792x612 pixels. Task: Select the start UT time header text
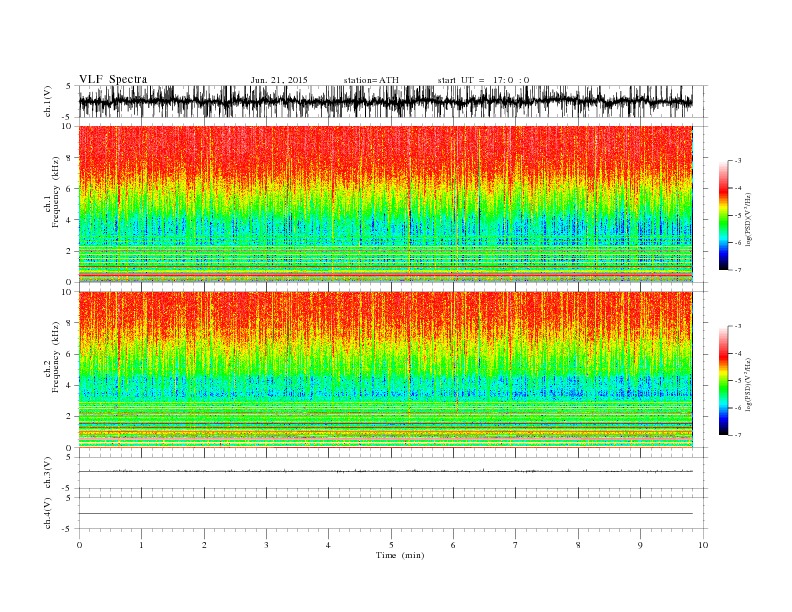(483, 80)
